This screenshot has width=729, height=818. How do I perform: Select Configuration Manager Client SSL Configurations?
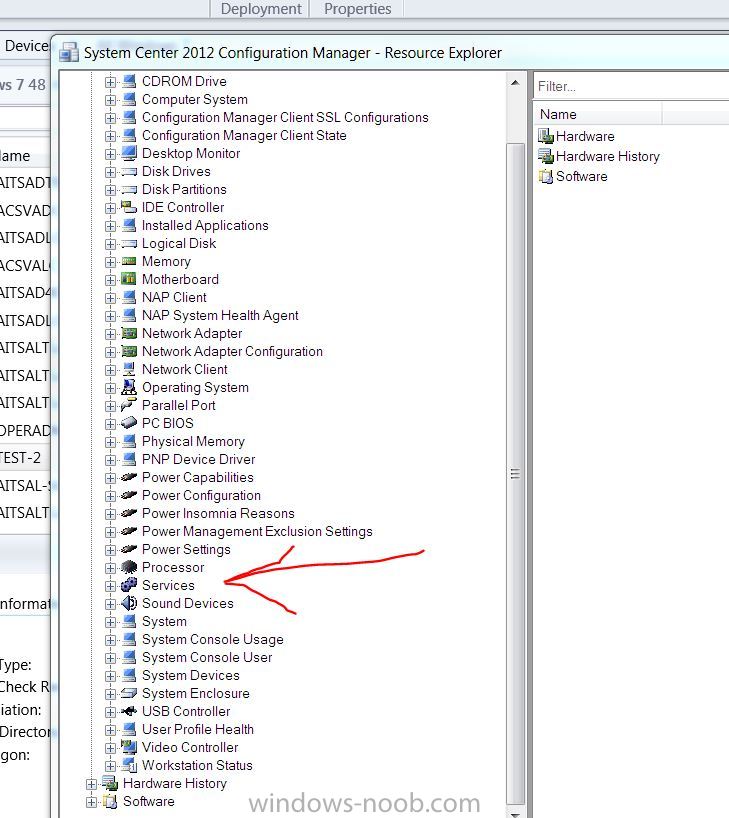click(x=285, y=117)
